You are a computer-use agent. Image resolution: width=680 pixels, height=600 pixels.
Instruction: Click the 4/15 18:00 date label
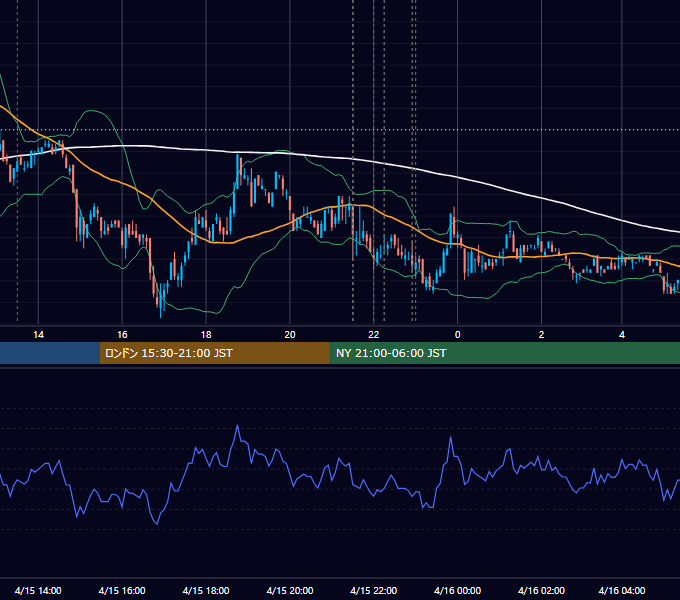[x=206, y=590]
